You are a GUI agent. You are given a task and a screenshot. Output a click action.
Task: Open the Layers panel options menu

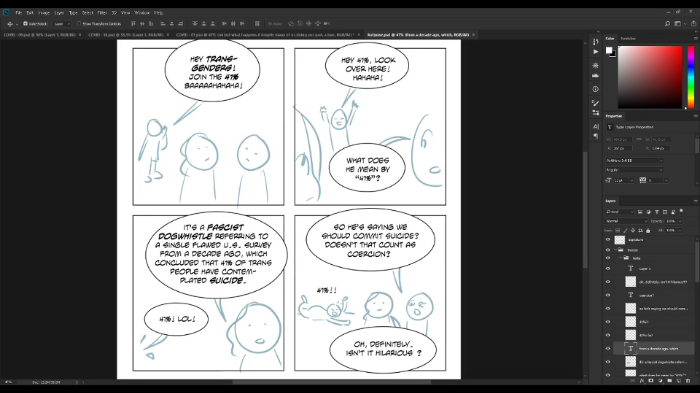(695, 201)
